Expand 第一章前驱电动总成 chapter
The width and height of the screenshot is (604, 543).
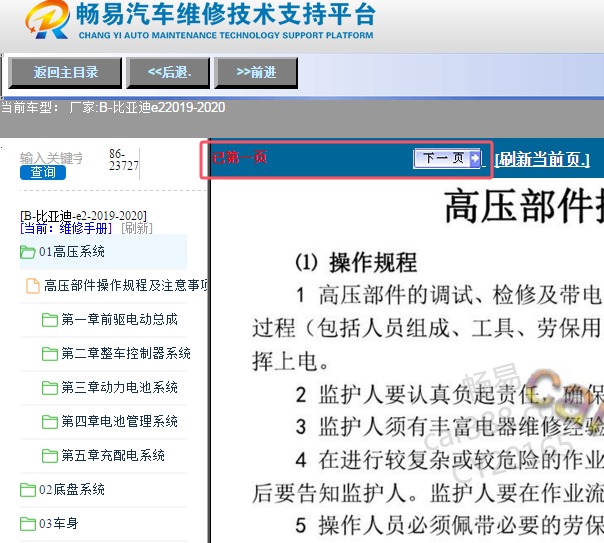119,319
